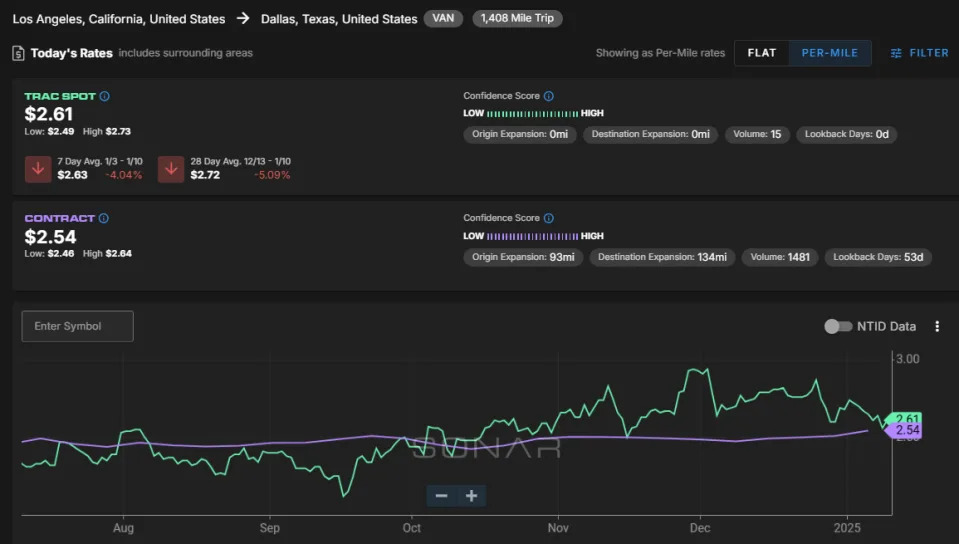Click TRAC spot High $2.73 value
The height and width of the screenshot is (544, 959).
coord(118,132)
